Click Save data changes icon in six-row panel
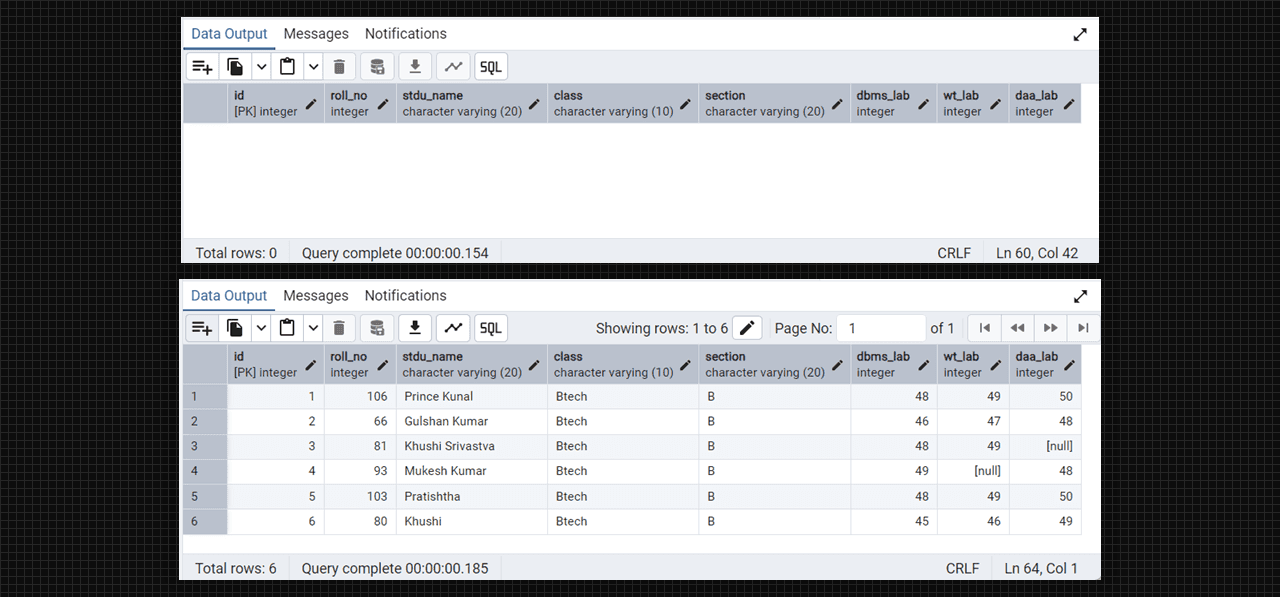The image size is (1280, 597). (x=377, y=328)
